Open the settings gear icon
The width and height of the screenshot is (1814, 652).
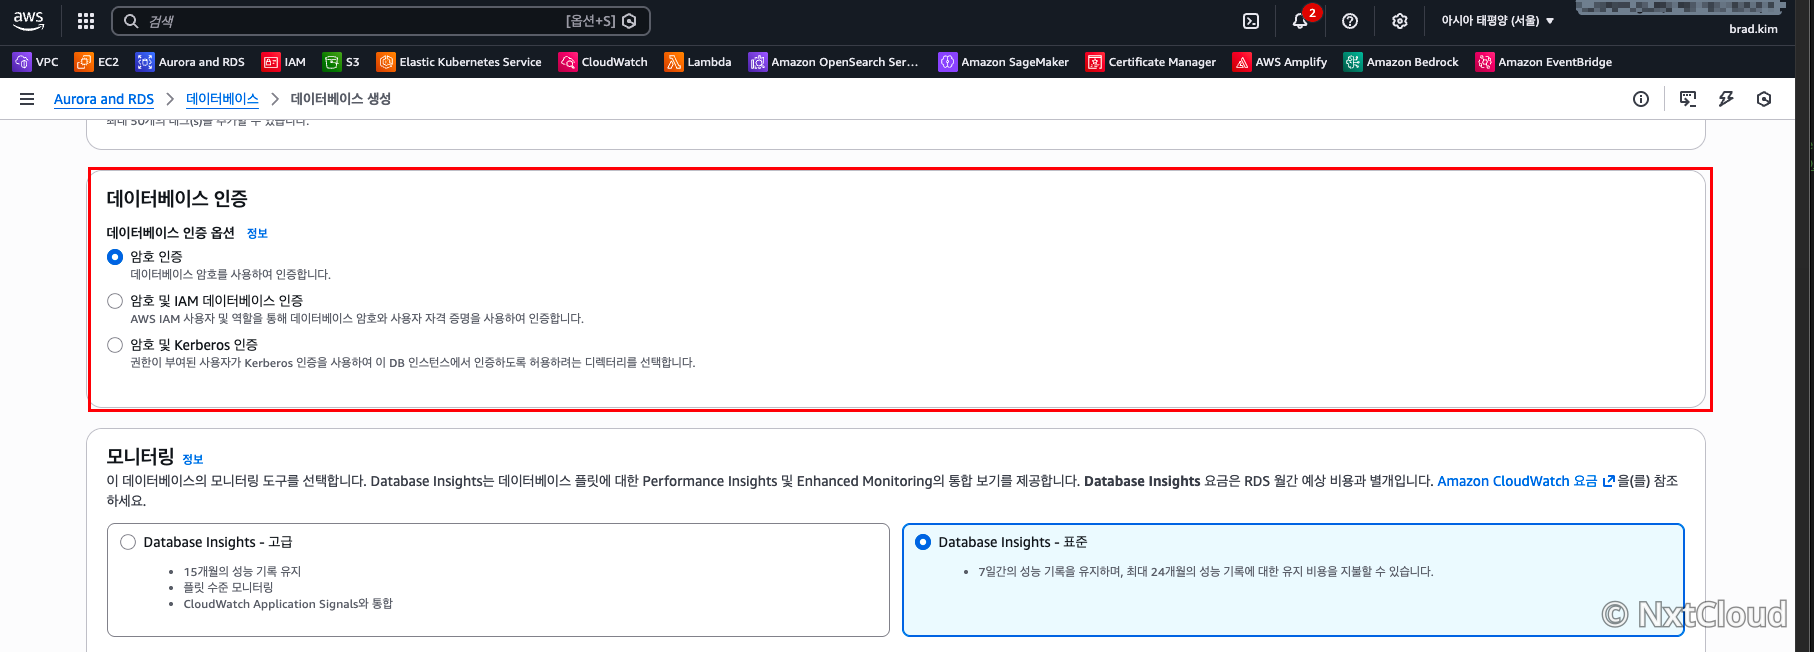coord(1400,21)
